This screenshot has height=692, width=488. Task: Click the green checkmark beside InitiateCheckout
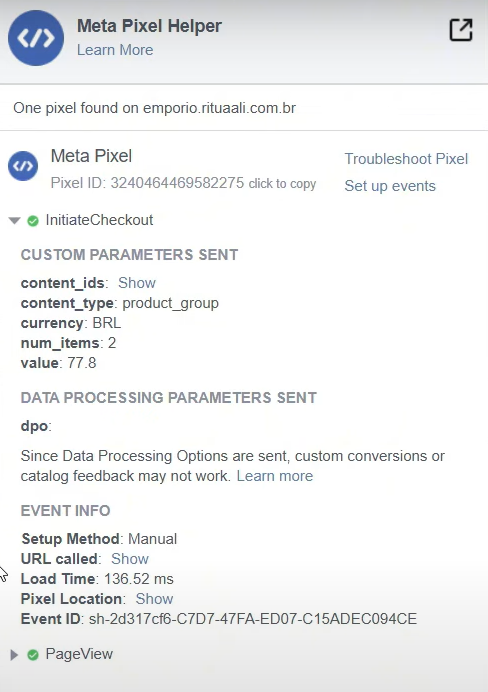coord(33,220)
